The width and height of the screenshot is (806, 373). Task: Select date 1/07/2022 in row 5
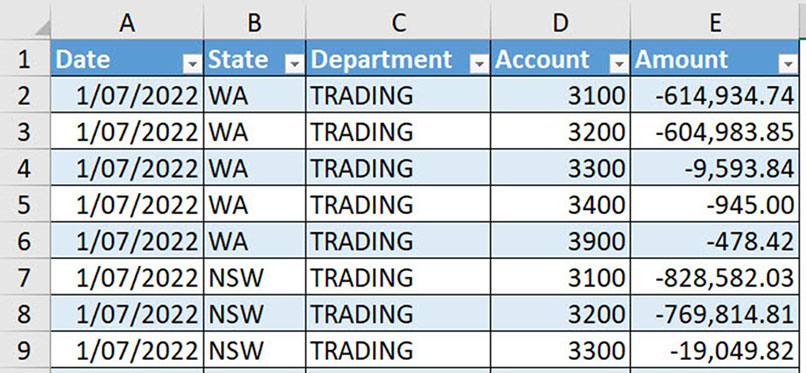tap(127, 204)
